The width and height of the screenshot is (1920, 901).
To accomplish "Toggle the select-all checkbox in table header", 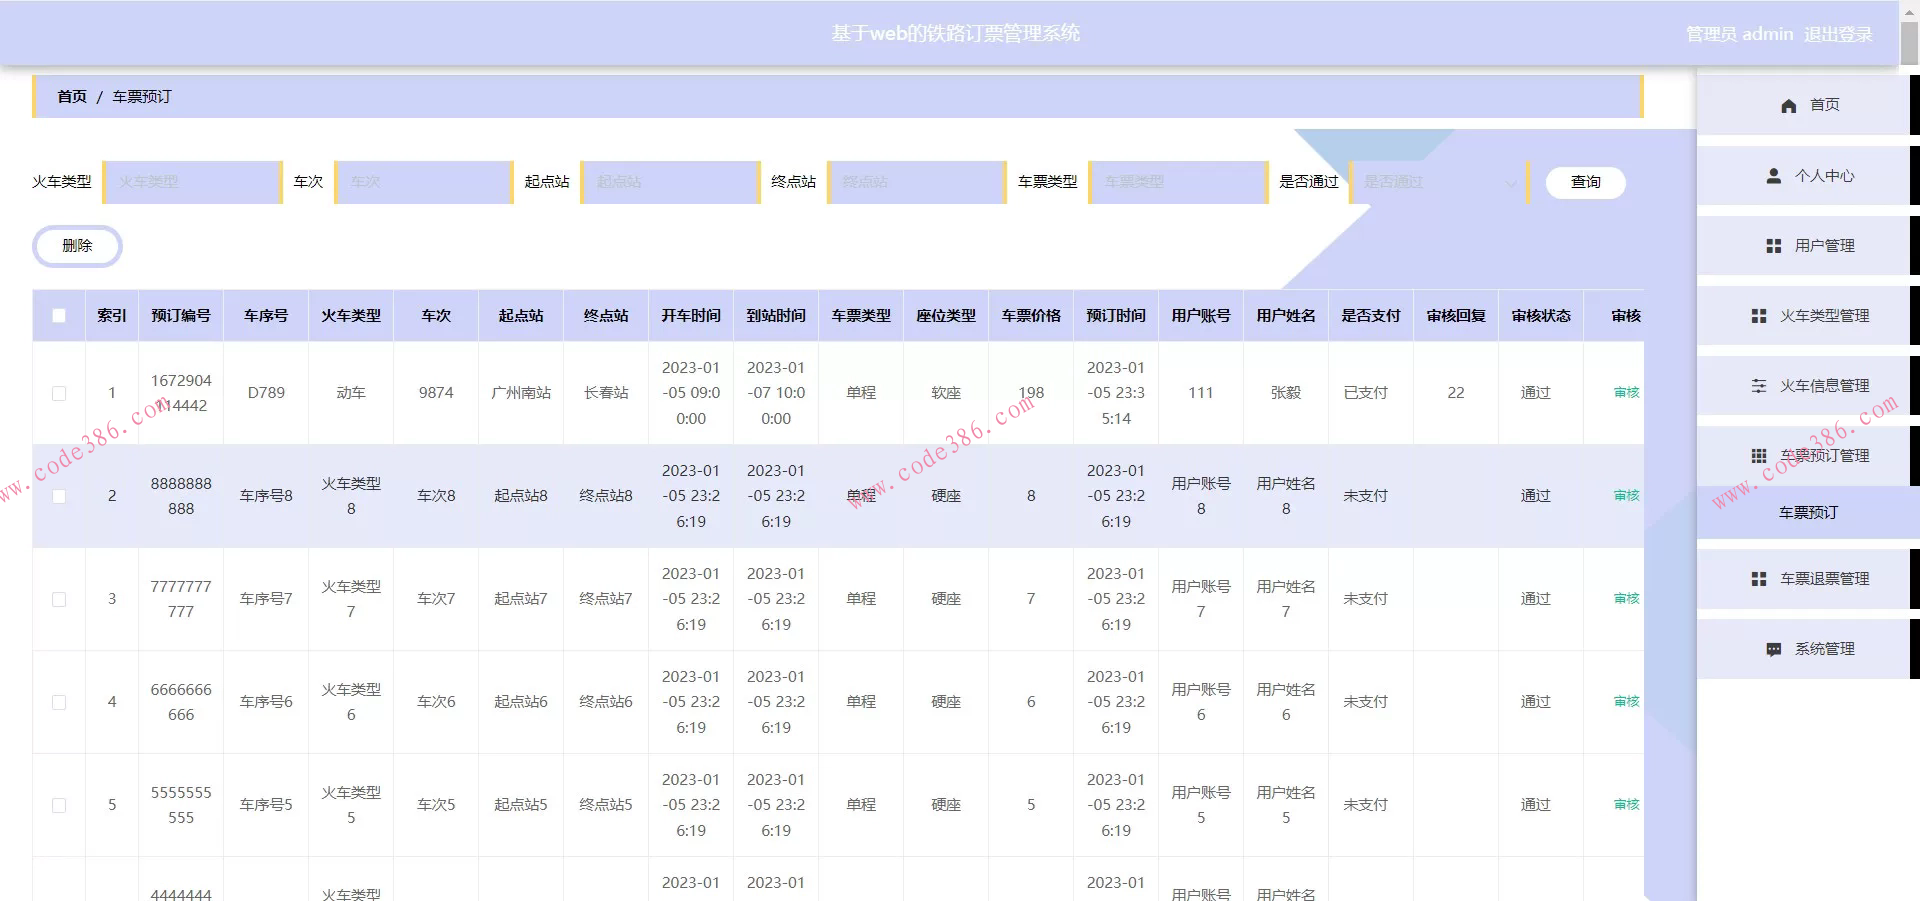I will pyautogui.click(x=59, y=316).
